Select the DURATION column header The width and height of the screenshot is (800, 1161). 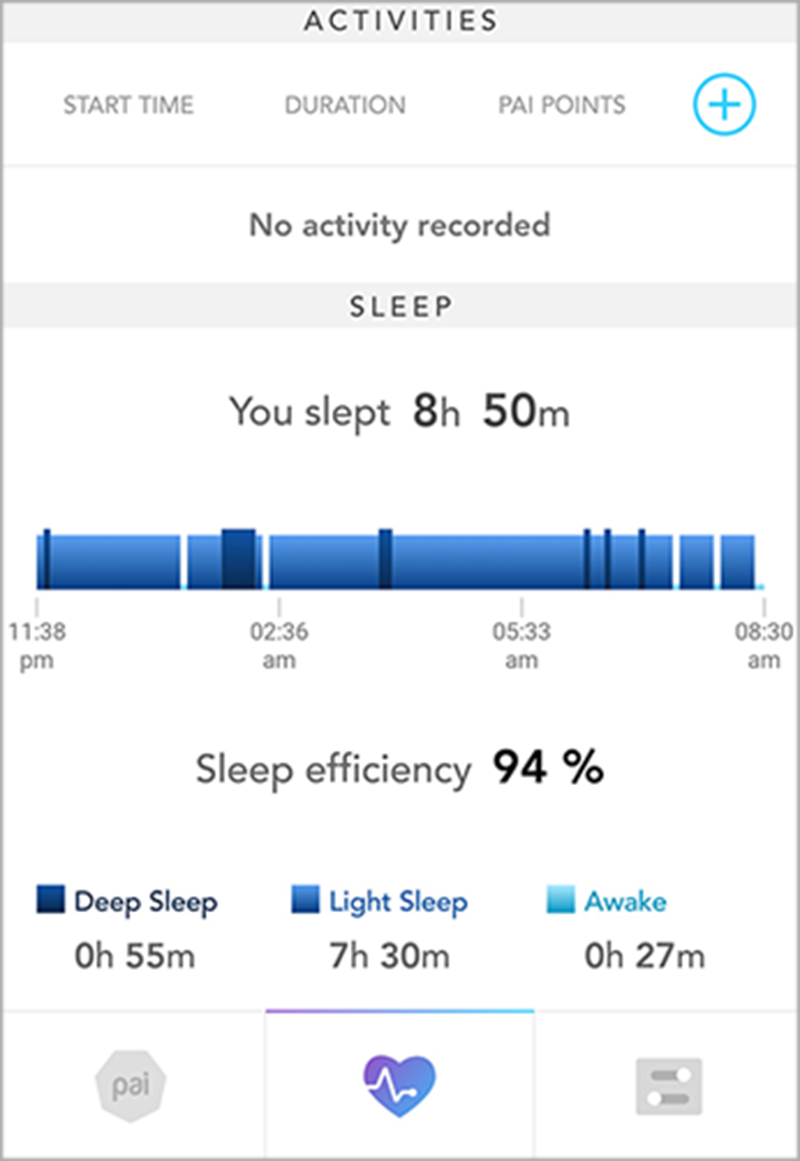click(345, 105)
